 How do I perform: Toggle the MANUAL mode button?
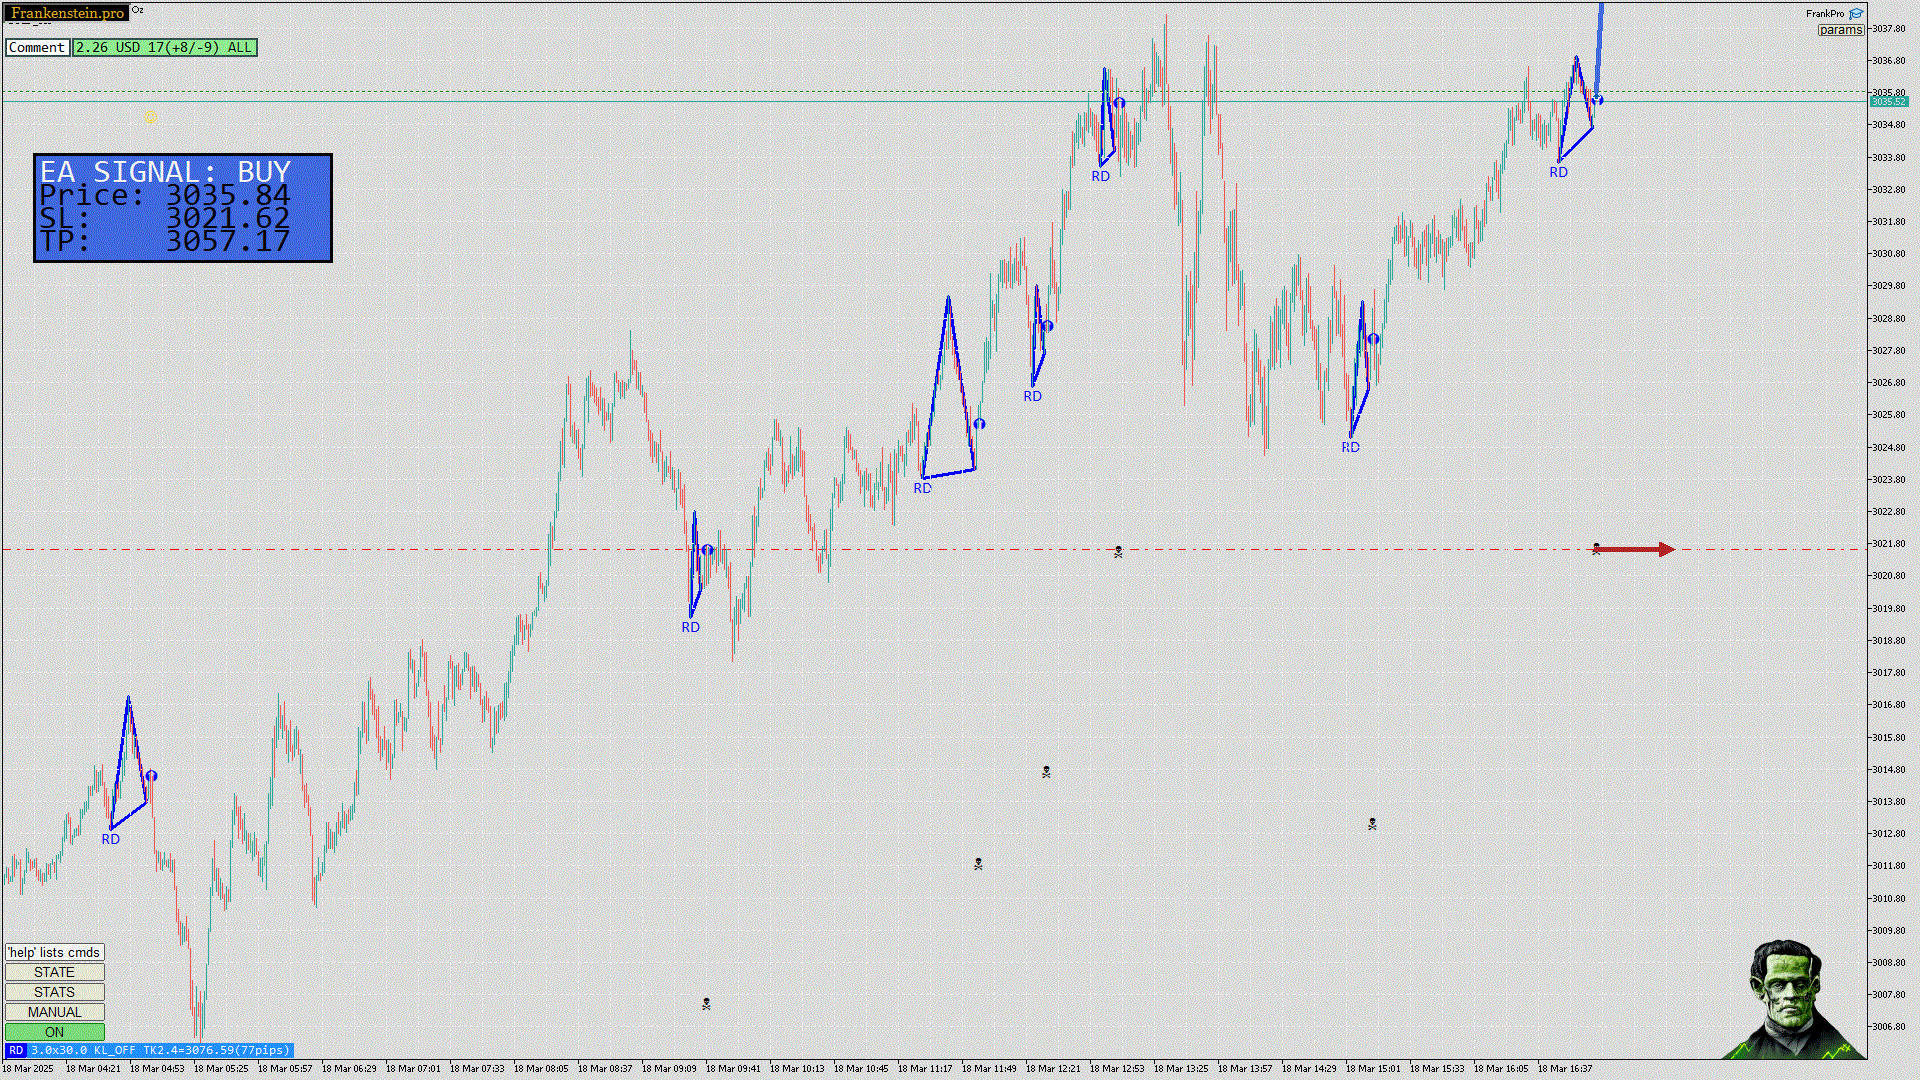point(54,1012)
